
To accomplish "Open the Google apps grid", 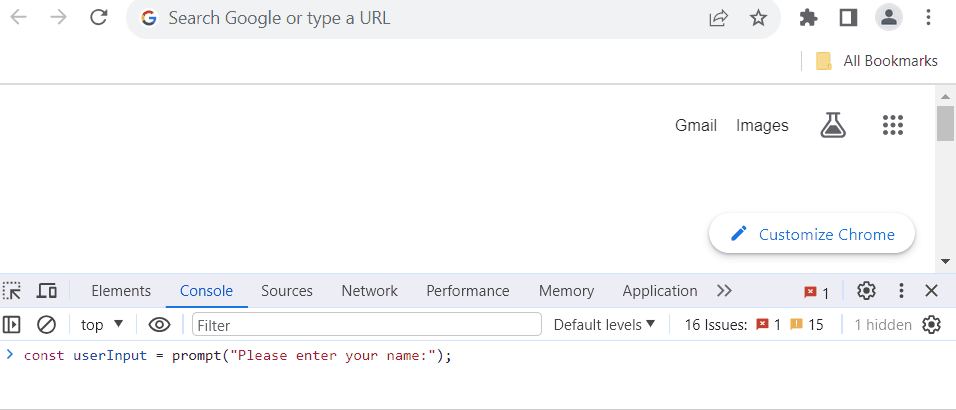I will point(893,125).
